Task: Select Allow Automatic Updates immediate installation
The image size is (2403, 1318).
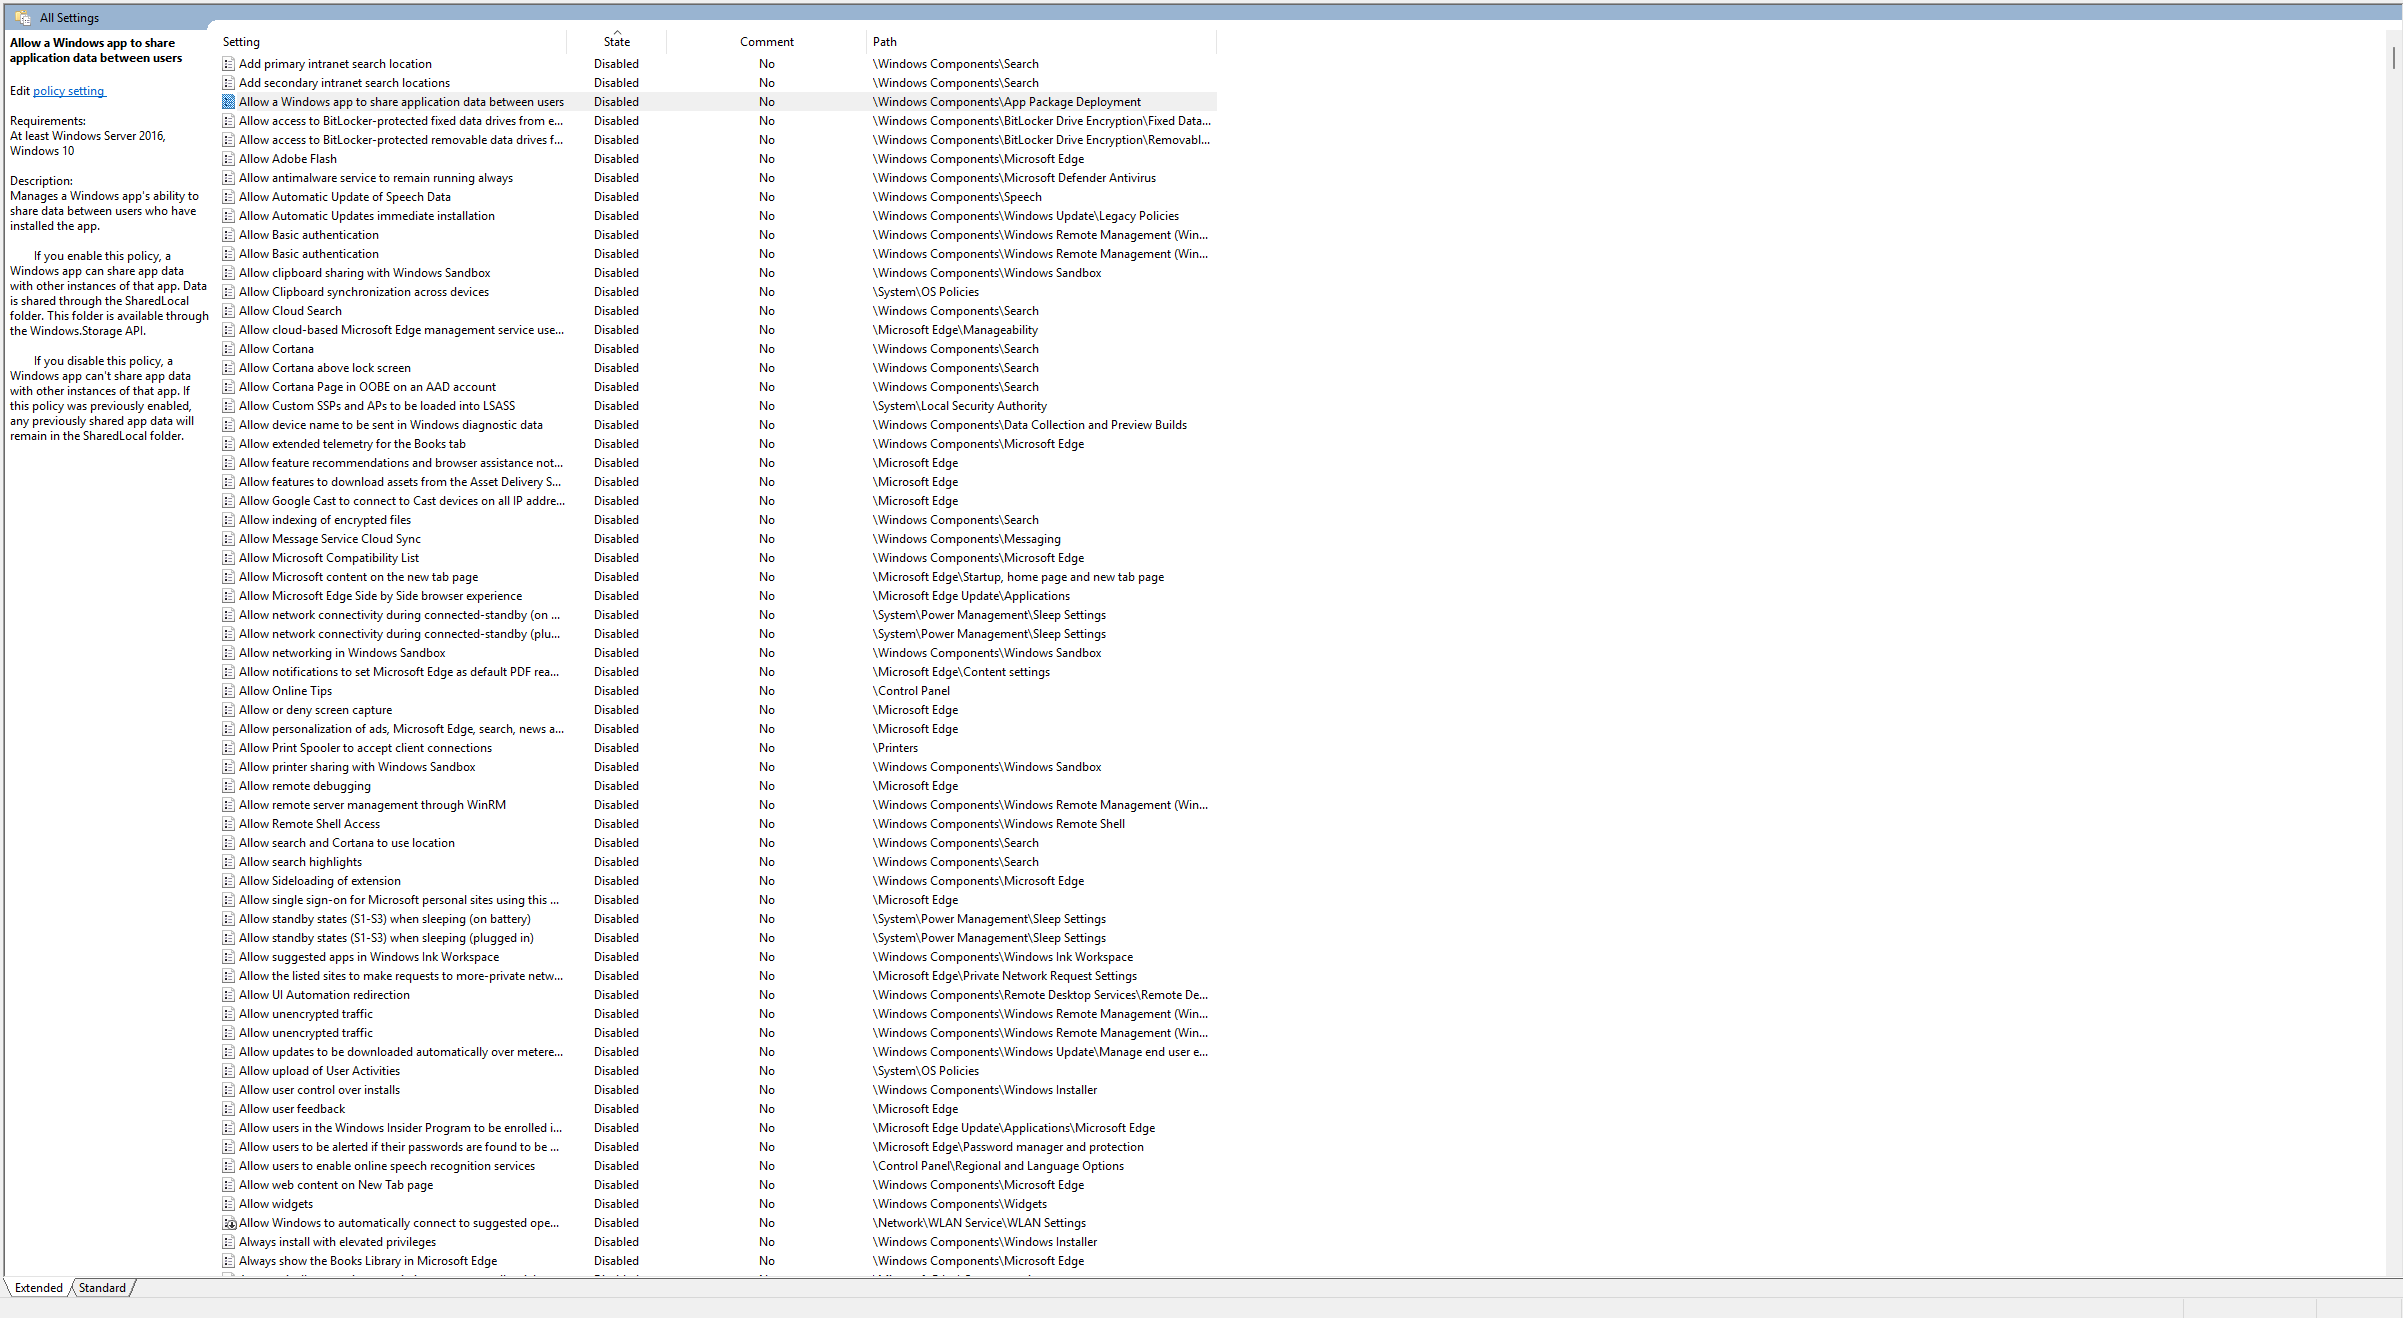Action: [x=367, y=216]
